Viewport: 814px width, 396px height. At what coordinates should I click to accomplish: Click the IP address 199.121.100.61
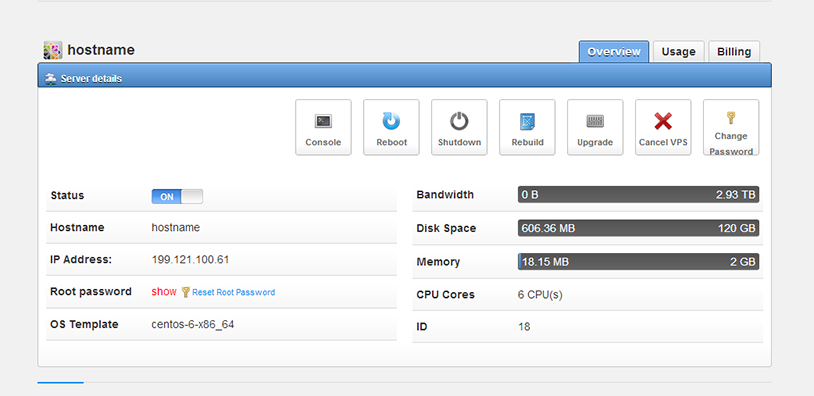(x=190, y=260)
